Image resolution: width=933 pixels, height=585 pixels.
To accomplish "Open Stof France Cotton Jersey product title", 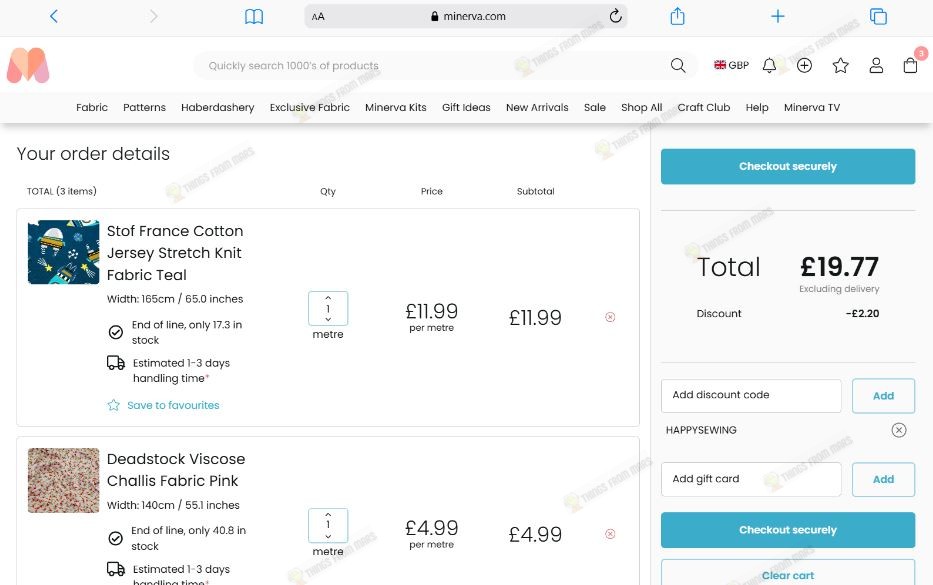I will tap(175, 253).
